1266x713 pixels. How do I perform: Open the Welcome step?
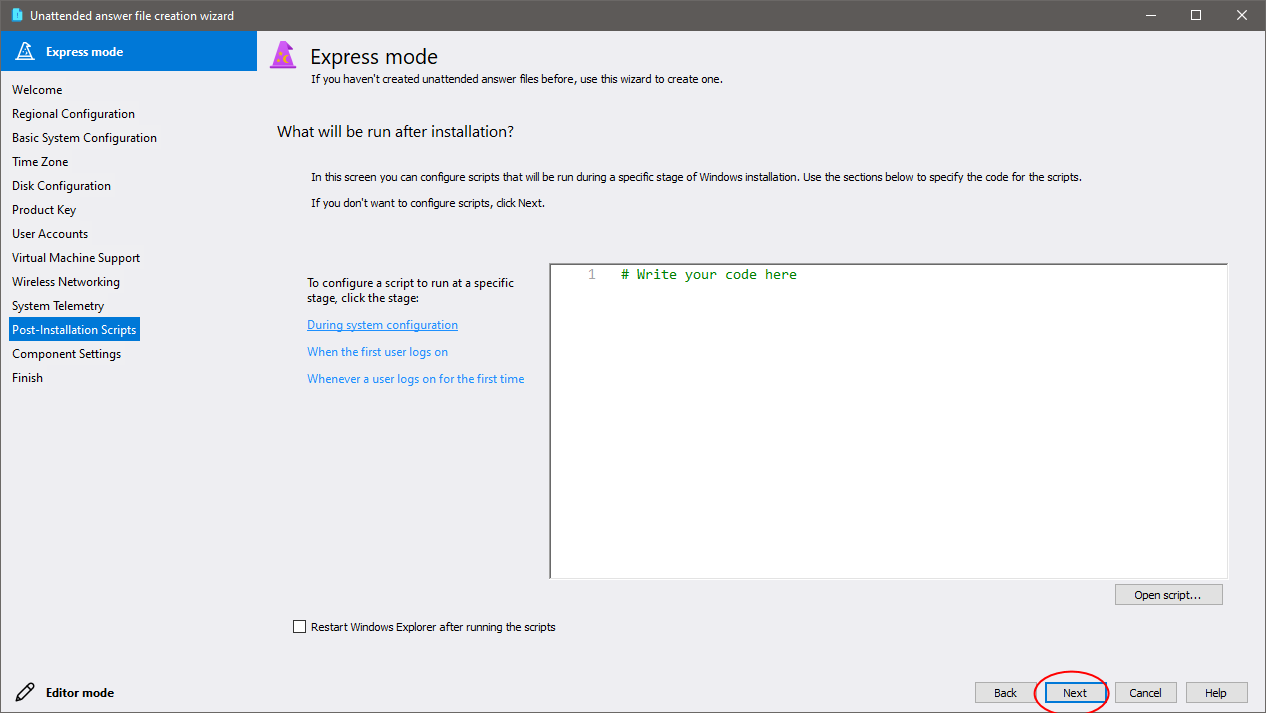coord(37,90)
